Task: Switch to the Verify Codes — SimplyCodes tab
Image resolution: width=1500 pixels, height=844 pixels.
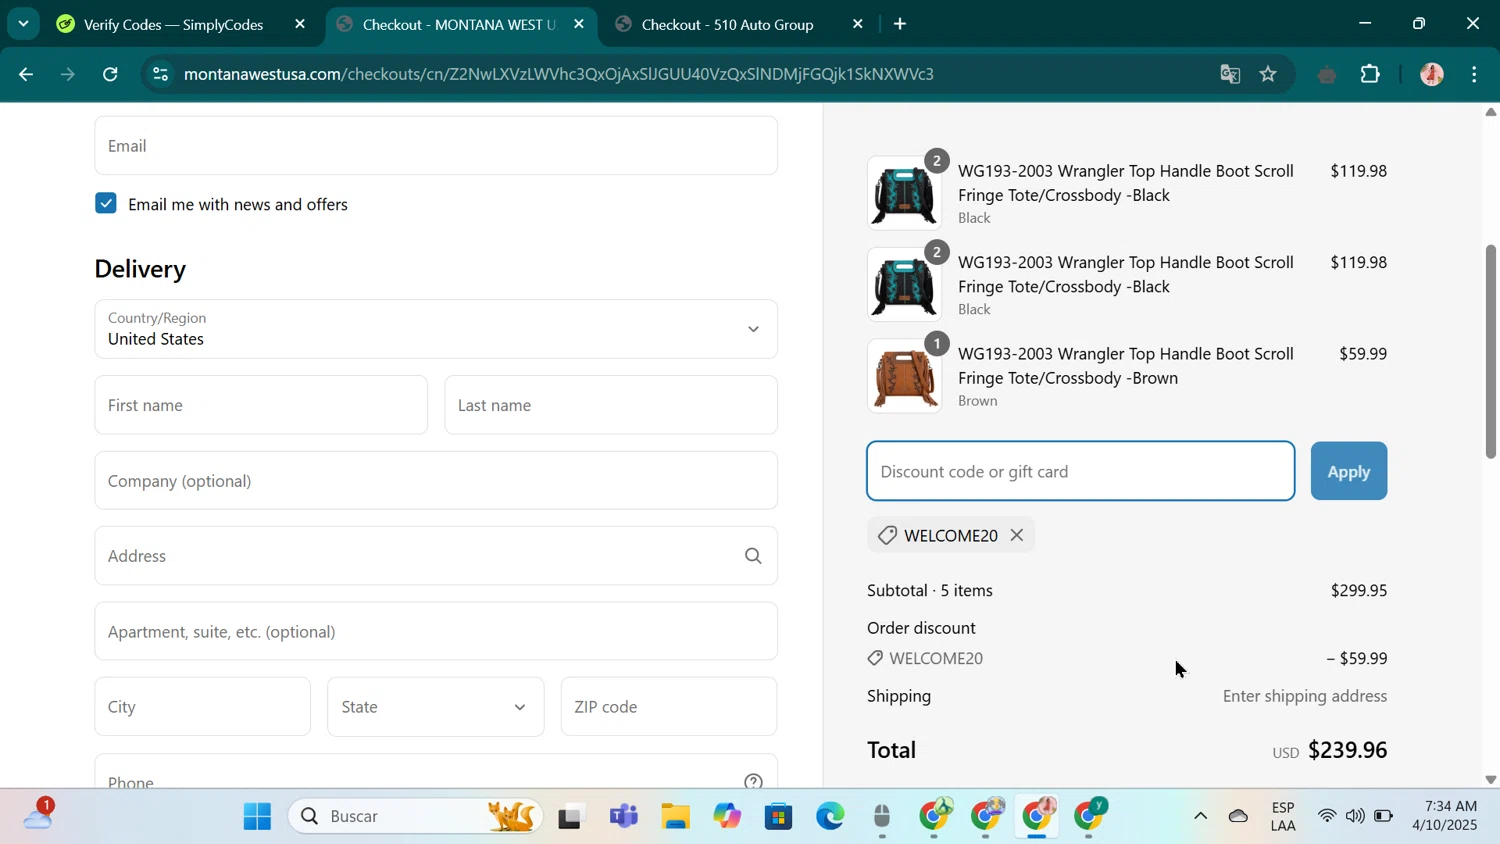Action: [174, 24]
